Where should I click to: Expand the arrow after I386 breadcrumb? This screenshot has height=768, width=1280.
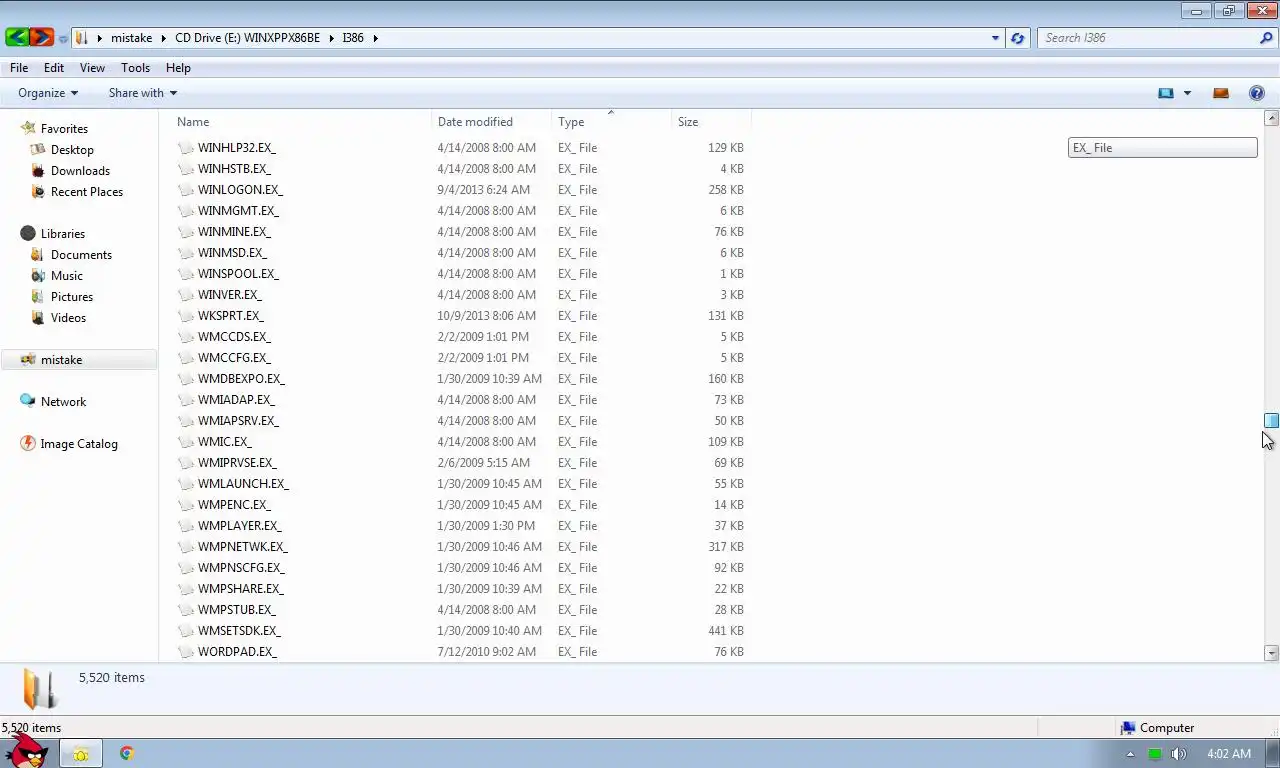(x=376, y=38)
